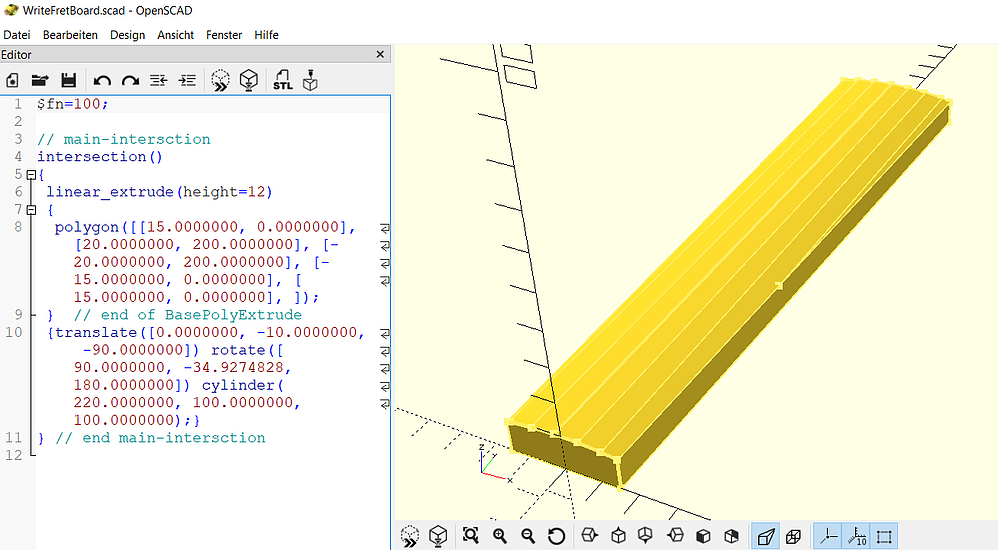This screenshot has width=998, height=550.
Task: Switch to Orthogonal projection view
Action: (x=793, y=536)
